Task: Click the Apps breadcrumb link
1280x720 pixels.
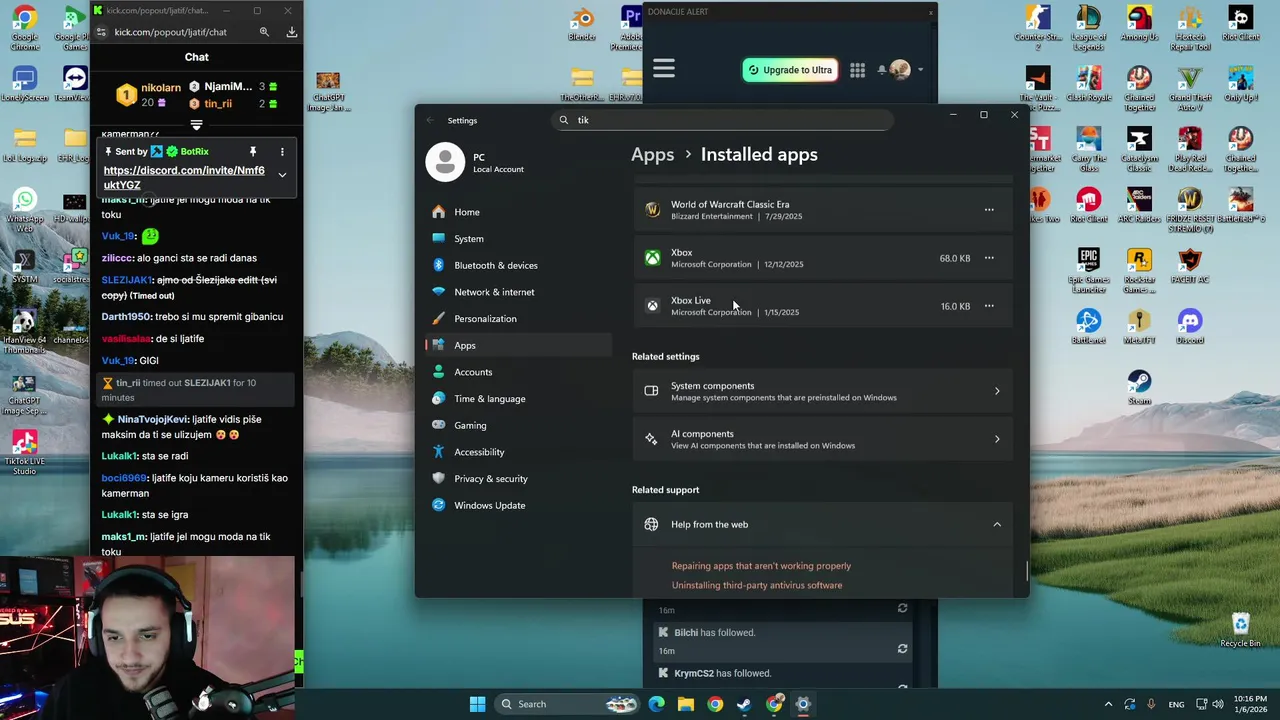Action: 652,154
